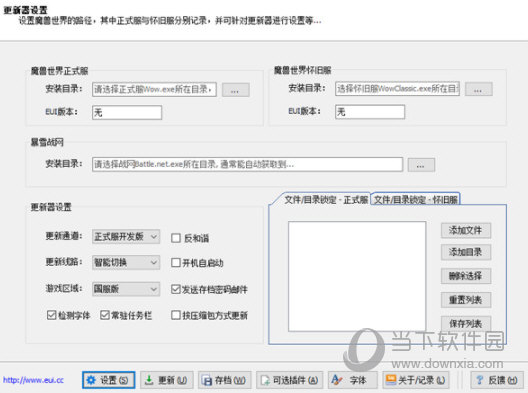
Task: Browse for 怀旧服 install directory with ... button
Action: click(x=479, y=90)
